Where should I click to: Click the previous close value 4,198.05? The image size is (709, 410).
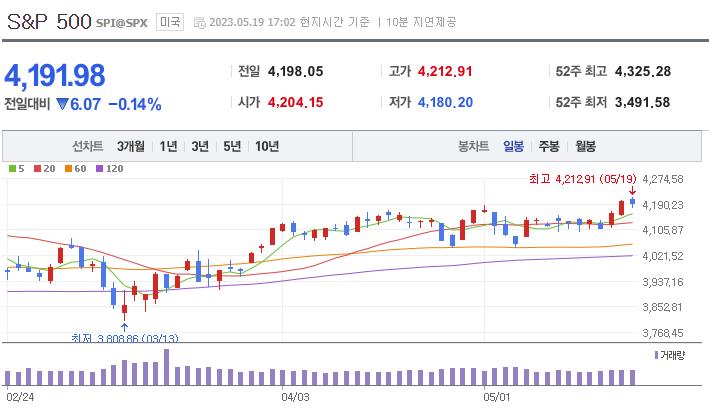[x=295, y=71]
